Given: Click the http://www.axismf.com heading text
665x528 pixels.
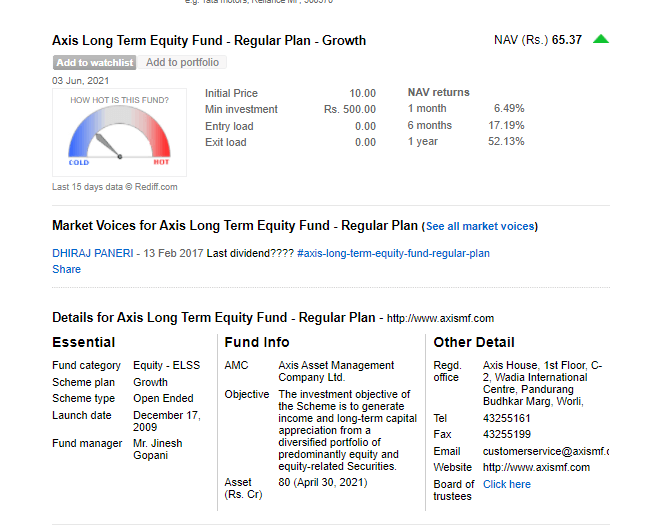Looking at the screenshot, I should click(x=440, y=318).
